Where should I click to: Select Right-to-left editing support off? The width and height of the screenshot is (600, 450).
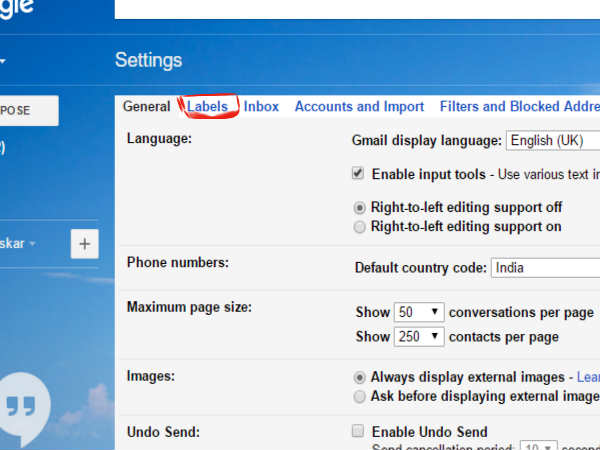(x=360, y=208)
